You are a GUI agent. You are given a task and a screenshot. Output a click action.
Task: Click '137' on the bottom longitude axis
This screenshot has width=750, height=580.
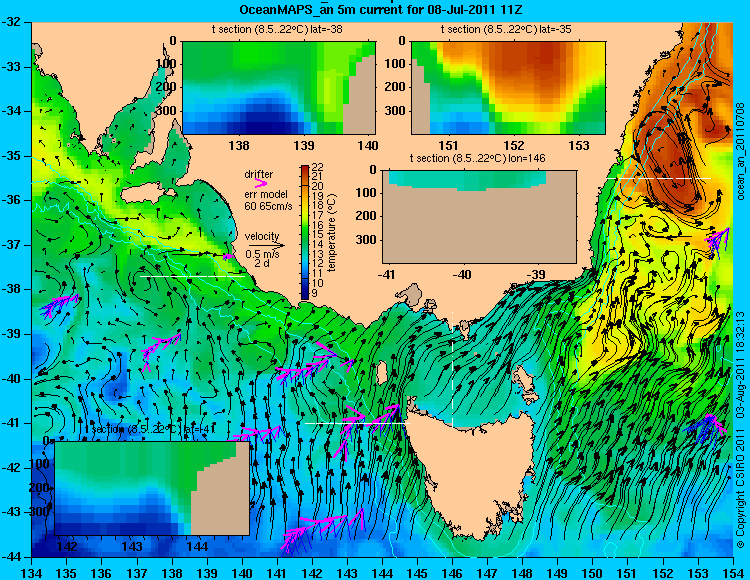coord(137,573)
